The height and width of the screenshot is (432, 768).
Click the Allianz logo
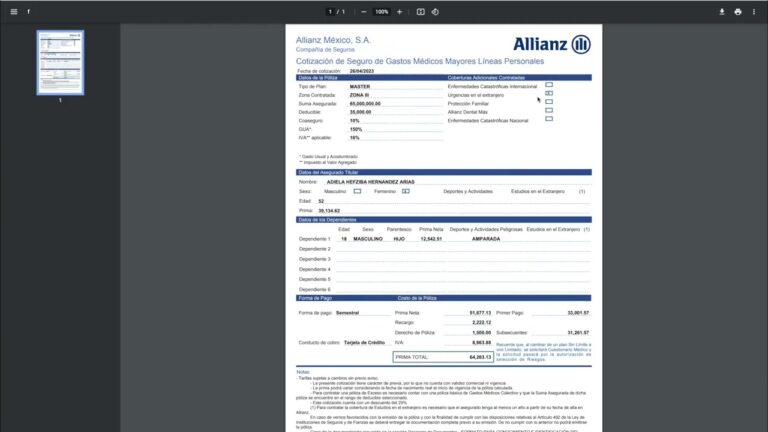(x=552, y=44)
